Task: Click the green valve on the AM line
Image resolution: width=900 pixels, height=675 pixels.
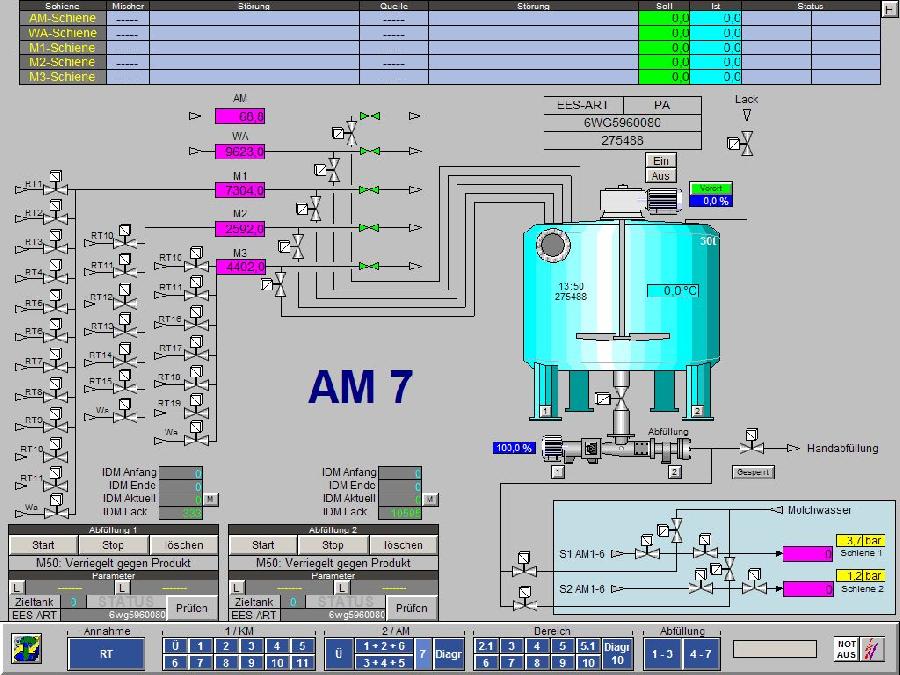Action: (370, 116)
